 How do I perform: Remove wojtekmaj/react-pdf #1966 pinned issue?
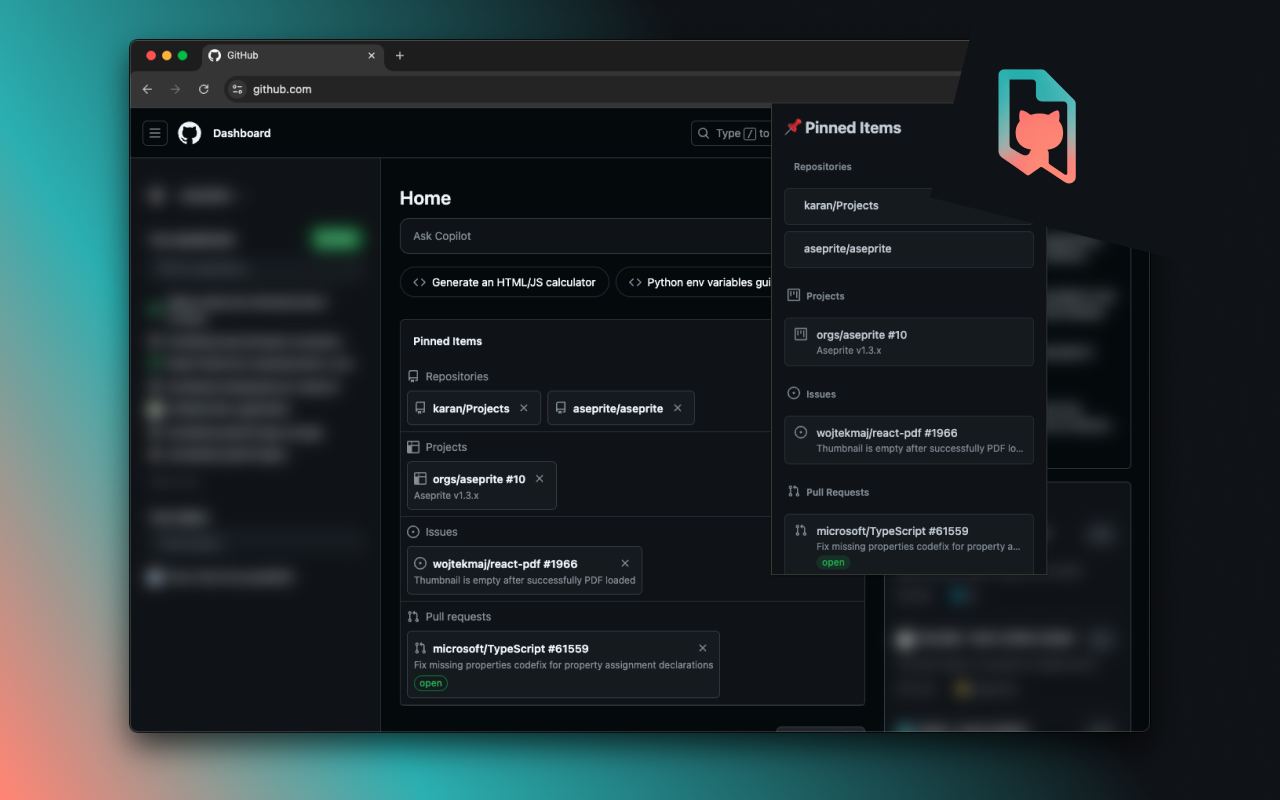tap(625, 564)
